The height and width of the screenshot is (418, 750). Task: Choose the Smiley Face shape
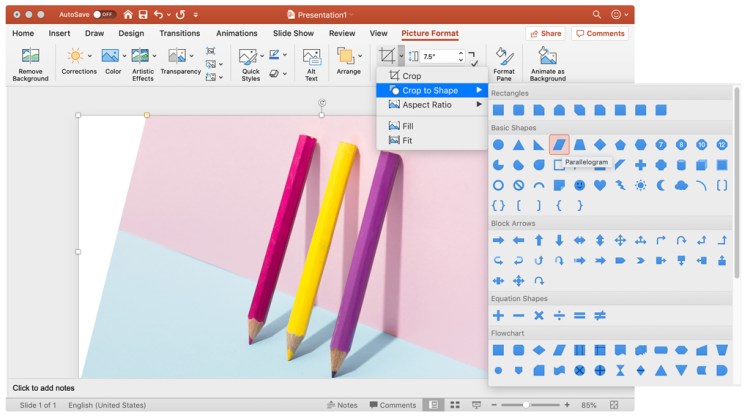pyautogui.click(x=580, y=185)
